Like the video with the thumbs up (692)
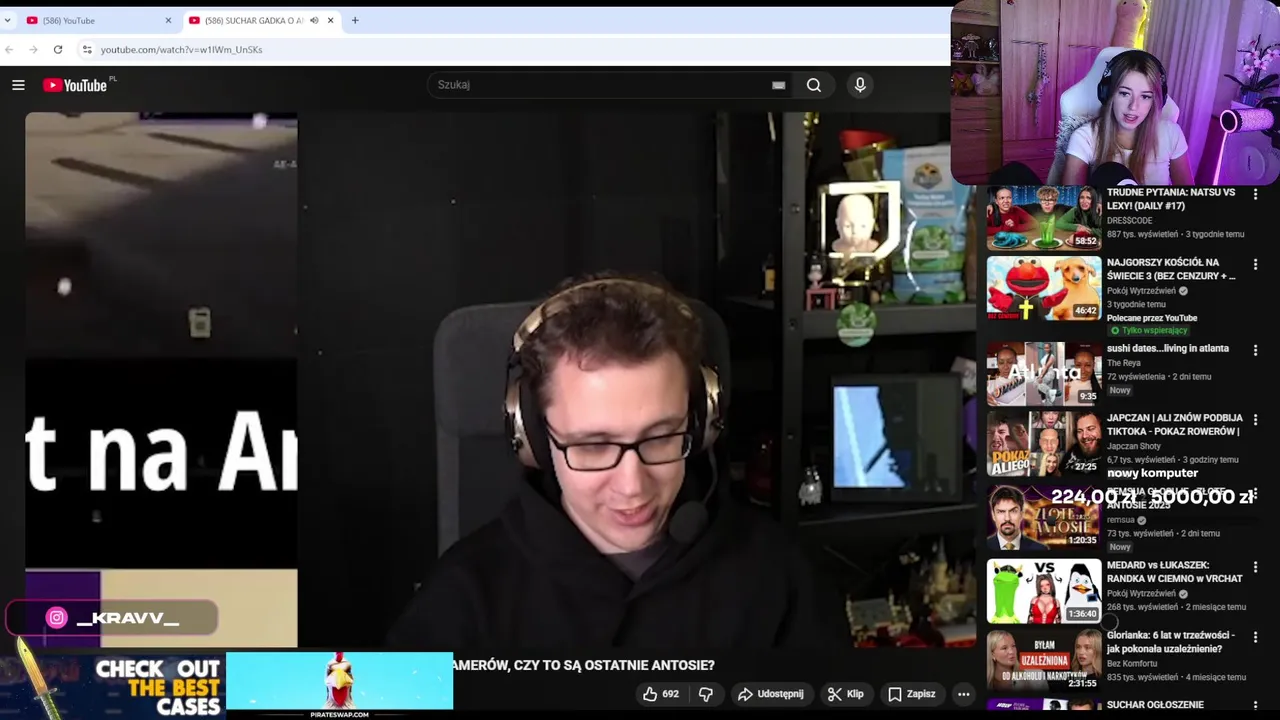Viewport: 1280px width, 720px height. 660,694
